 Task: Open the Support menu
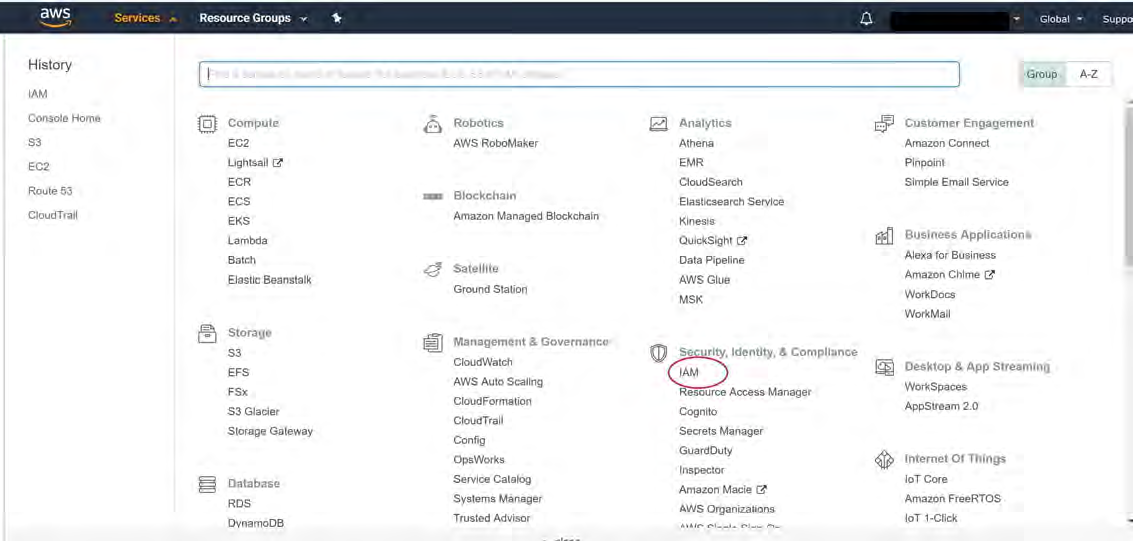coord(1117,20)
